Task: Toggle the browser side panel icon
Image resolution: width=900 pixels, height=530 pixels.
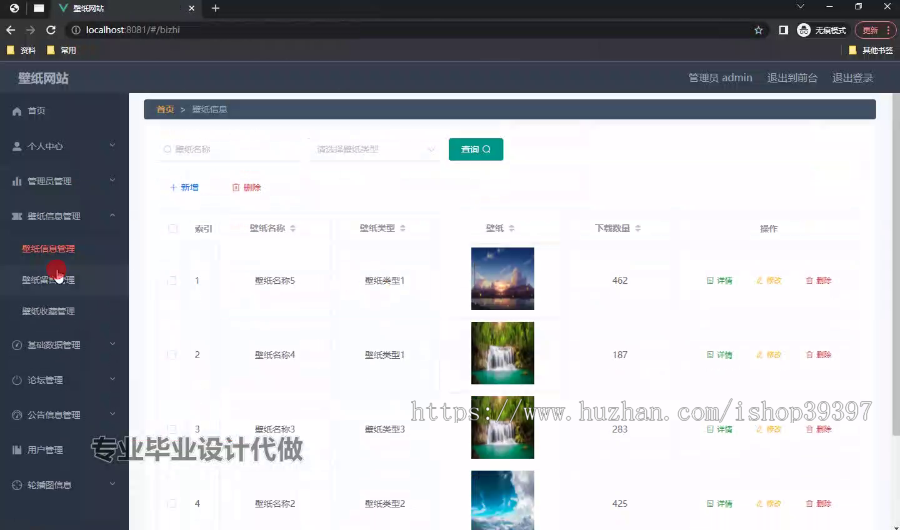Action: pyautogui.click(x=783, y=30)
